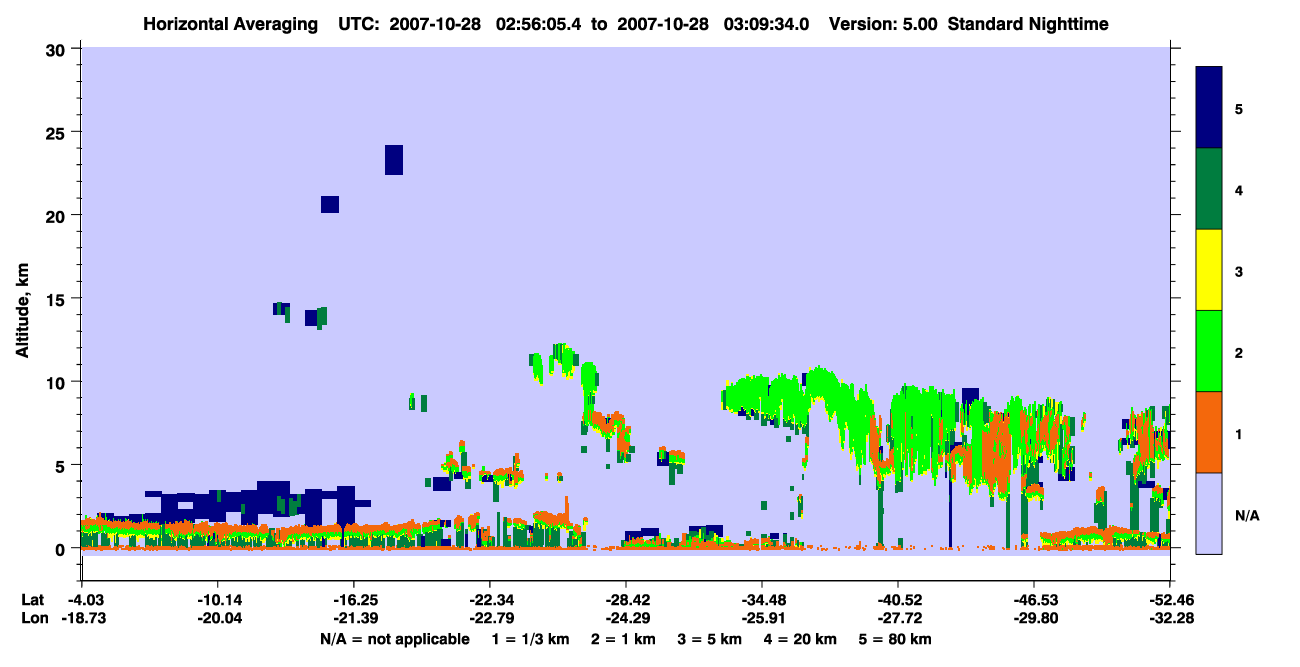Click the start time '02:56:05.4' in the title
This screenshot has height=667, width=1300.
pyautogui.click(x=537, y=23)
